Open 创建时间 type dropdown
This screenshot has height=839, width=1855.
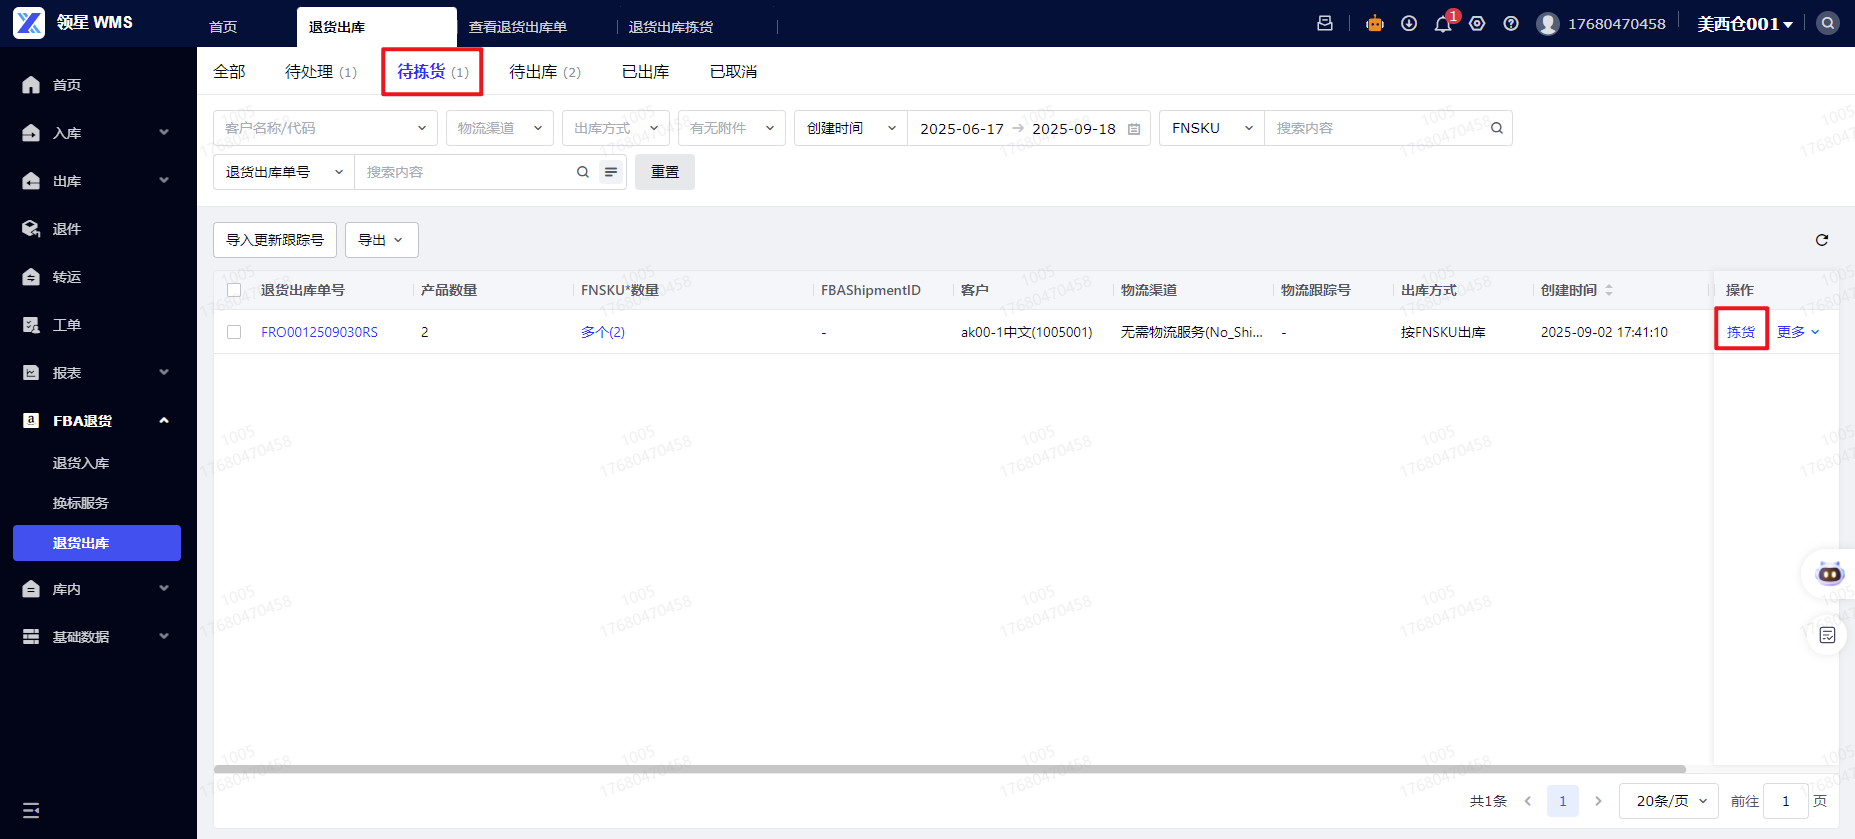[851, 128]
